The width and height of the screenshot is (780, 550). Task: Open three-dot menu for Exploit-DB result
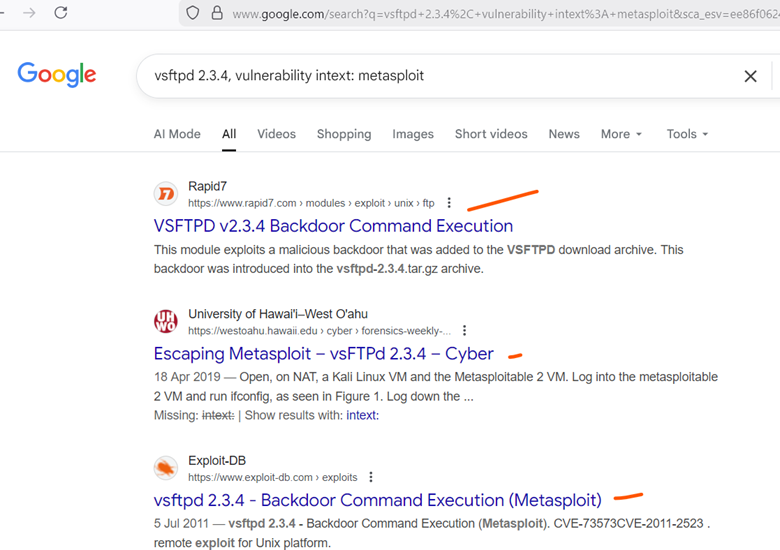371,477
